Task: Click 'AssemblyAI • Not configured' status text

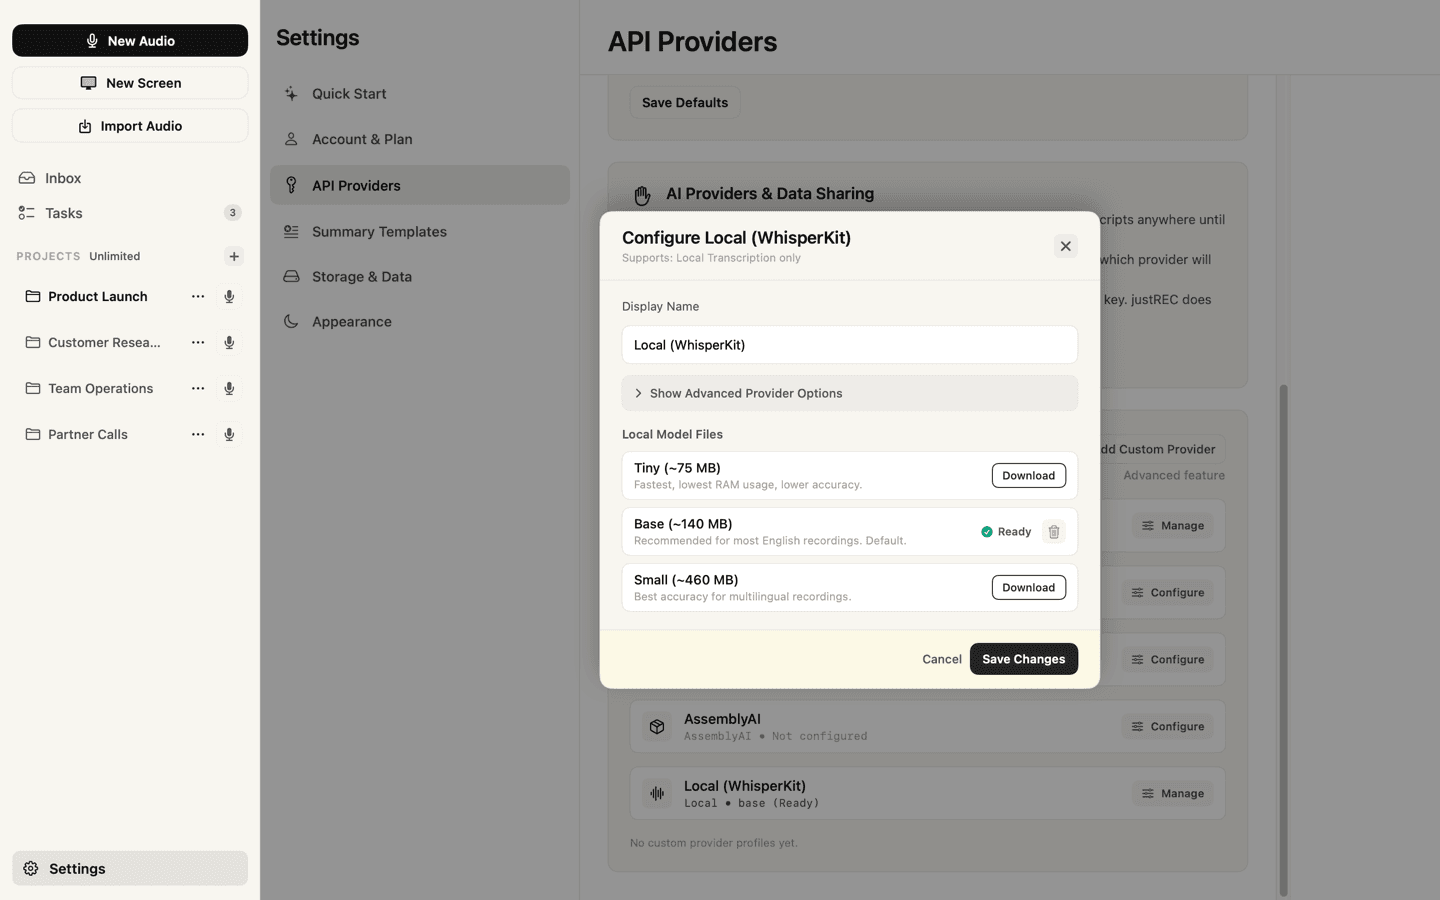Action: [775, 736]
